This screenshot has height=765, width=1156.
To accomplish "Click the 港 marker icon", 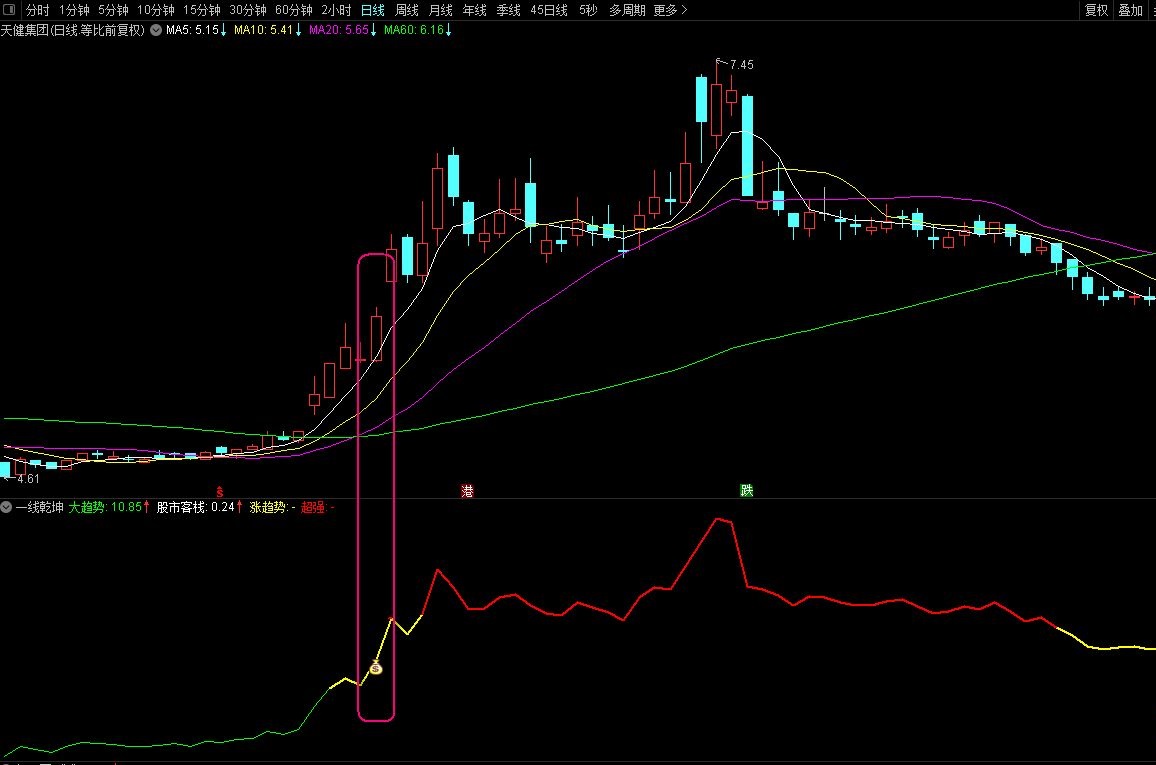I will 467,491.
